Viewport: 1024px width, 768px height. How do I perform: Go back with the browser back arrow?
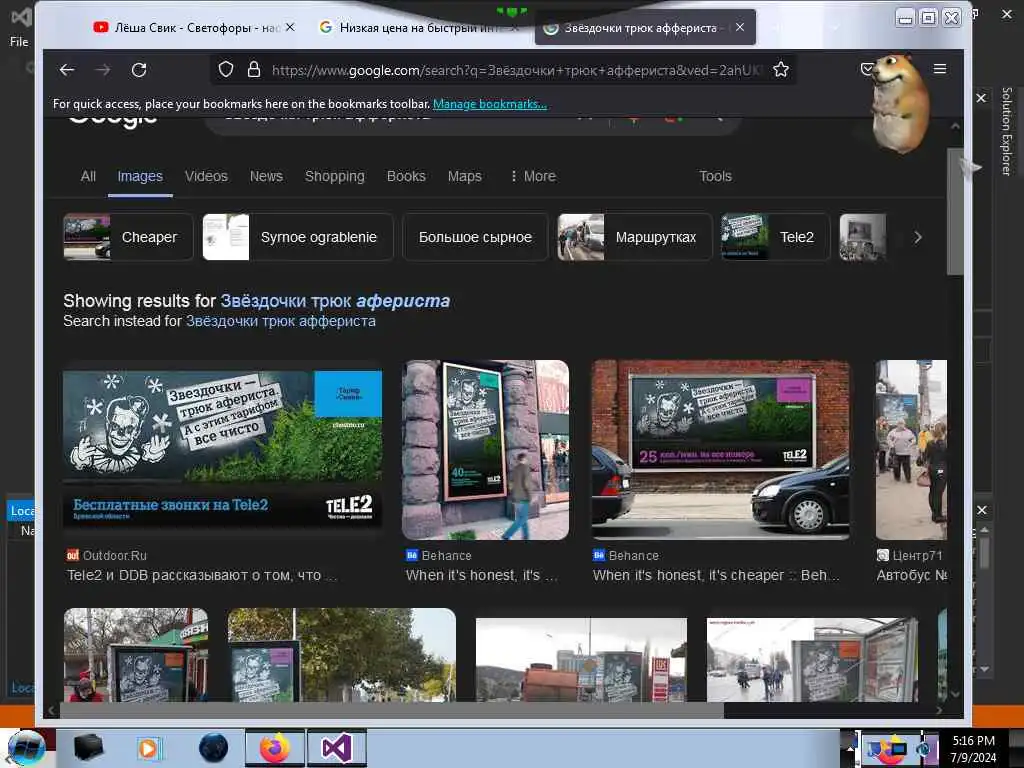coord(67,70)
